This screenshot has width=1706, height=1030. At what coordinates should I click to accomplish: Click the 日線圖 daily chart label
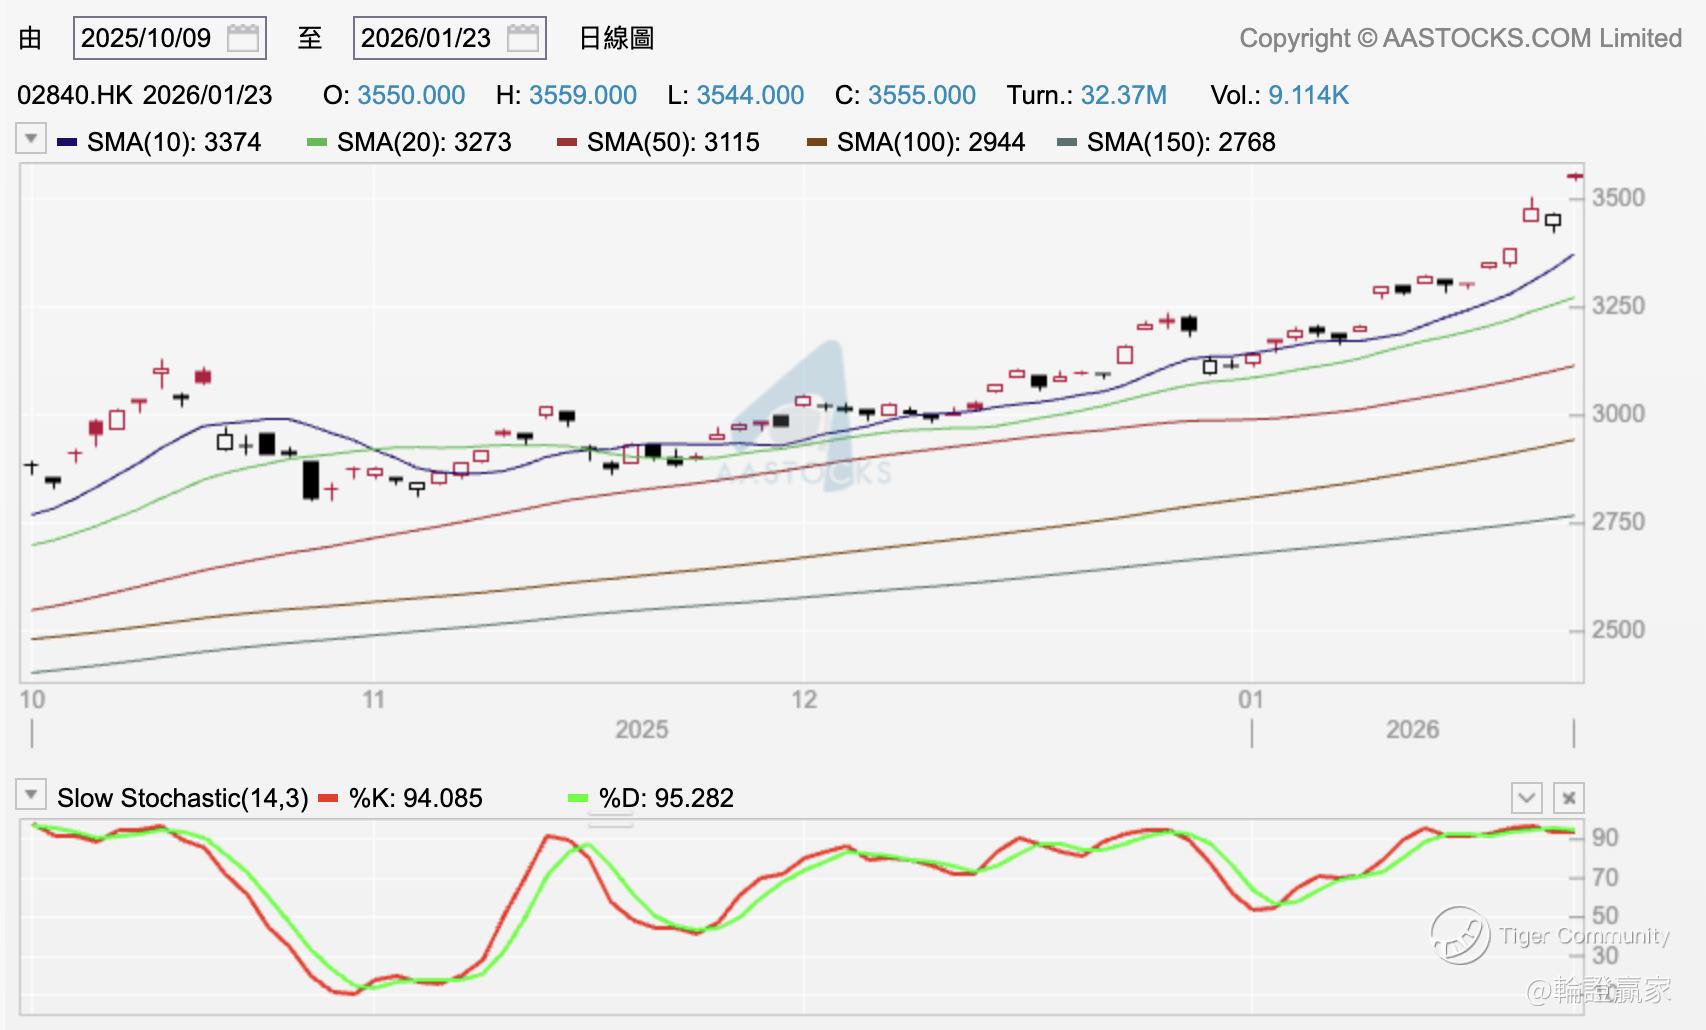coord(616,39)
